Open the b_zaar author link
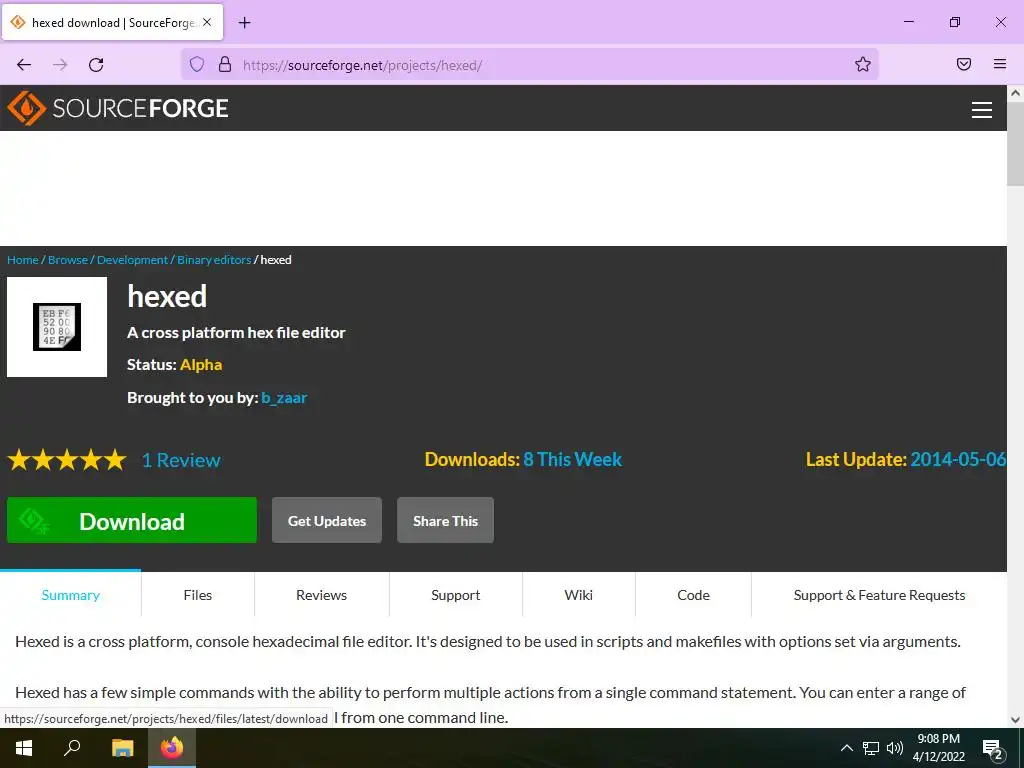 pos(284,398)
